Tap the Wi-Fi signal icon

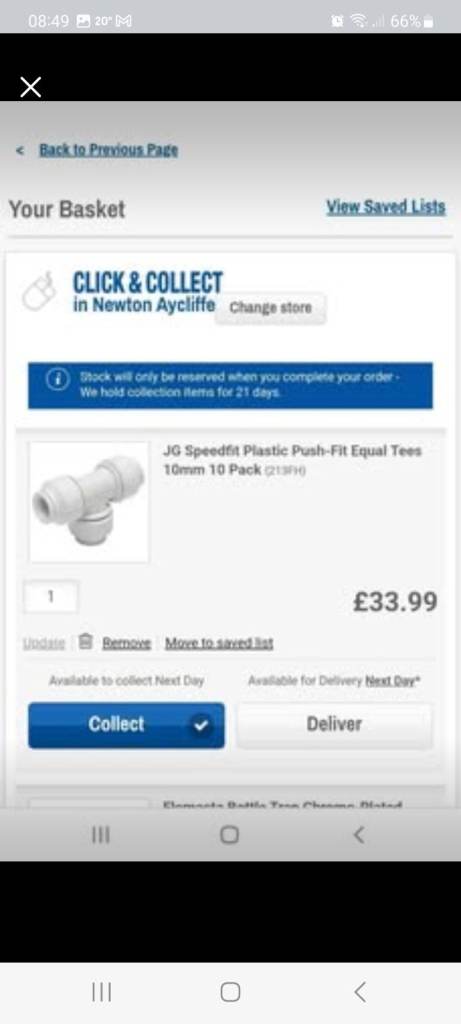tap(358, 21)
